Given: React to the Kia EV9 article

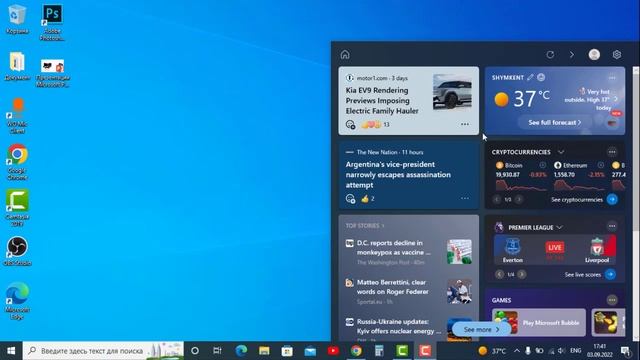Looking at the screenshot, I should (x=350, y=124).
